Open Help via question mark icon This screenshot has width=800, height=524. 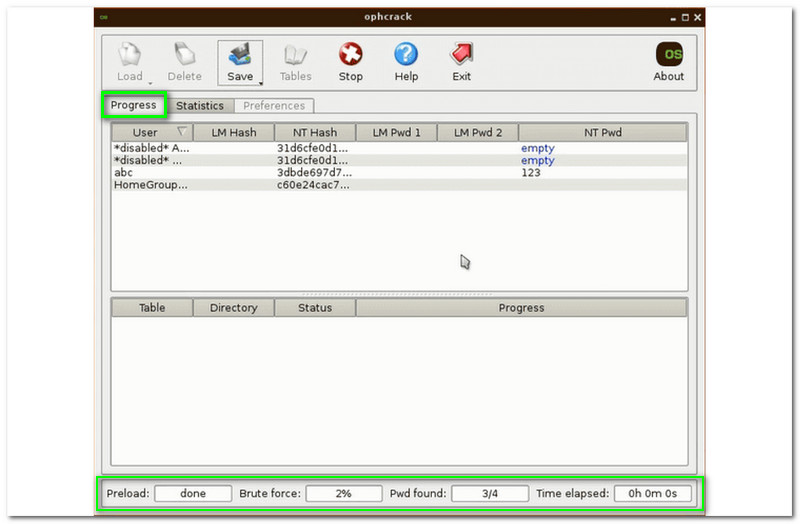[x=406, y=54]
